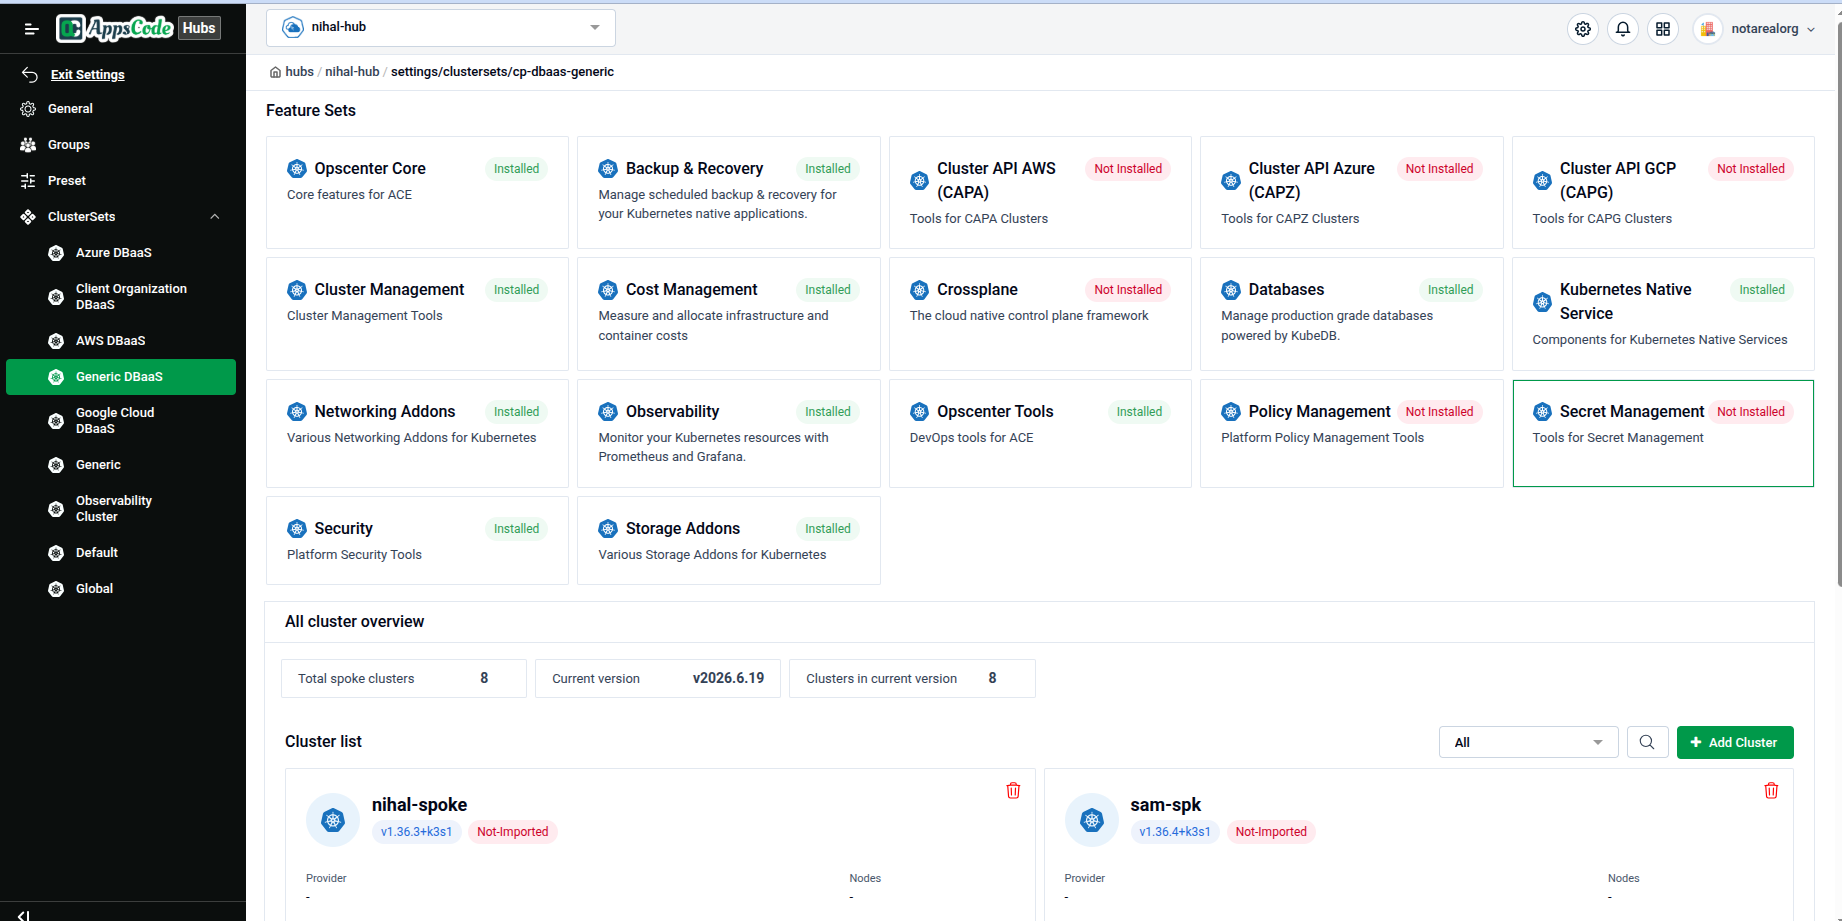Click the AppsCode Hubs logo
This screenshot has width=1842, height=921.
[138, 28]
